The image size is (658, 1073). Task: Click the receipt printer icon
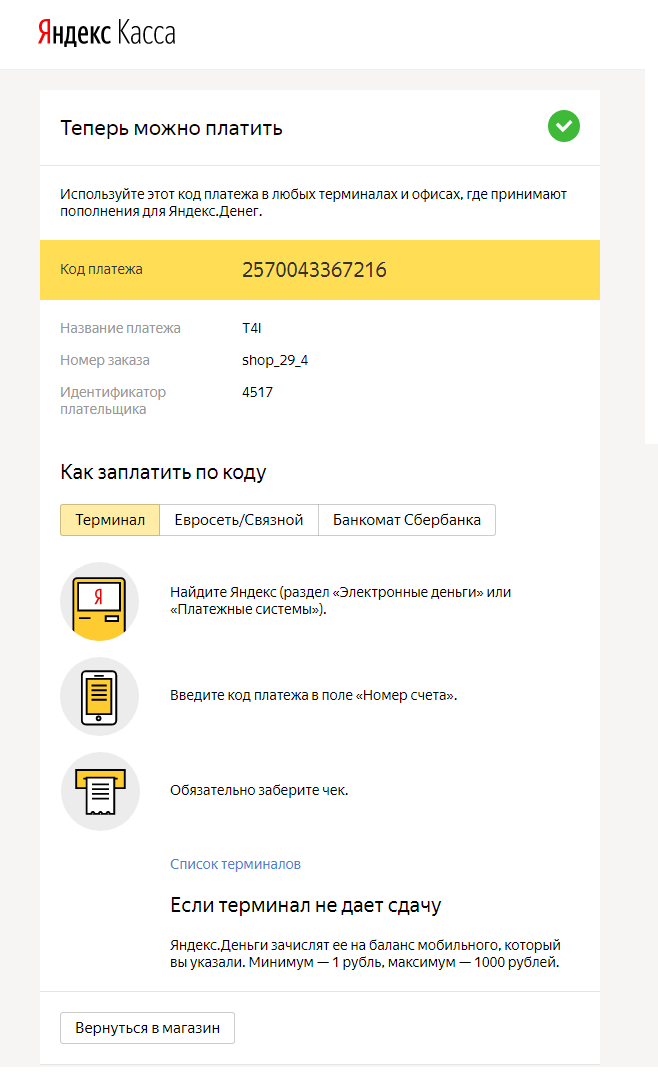(99, 790)
